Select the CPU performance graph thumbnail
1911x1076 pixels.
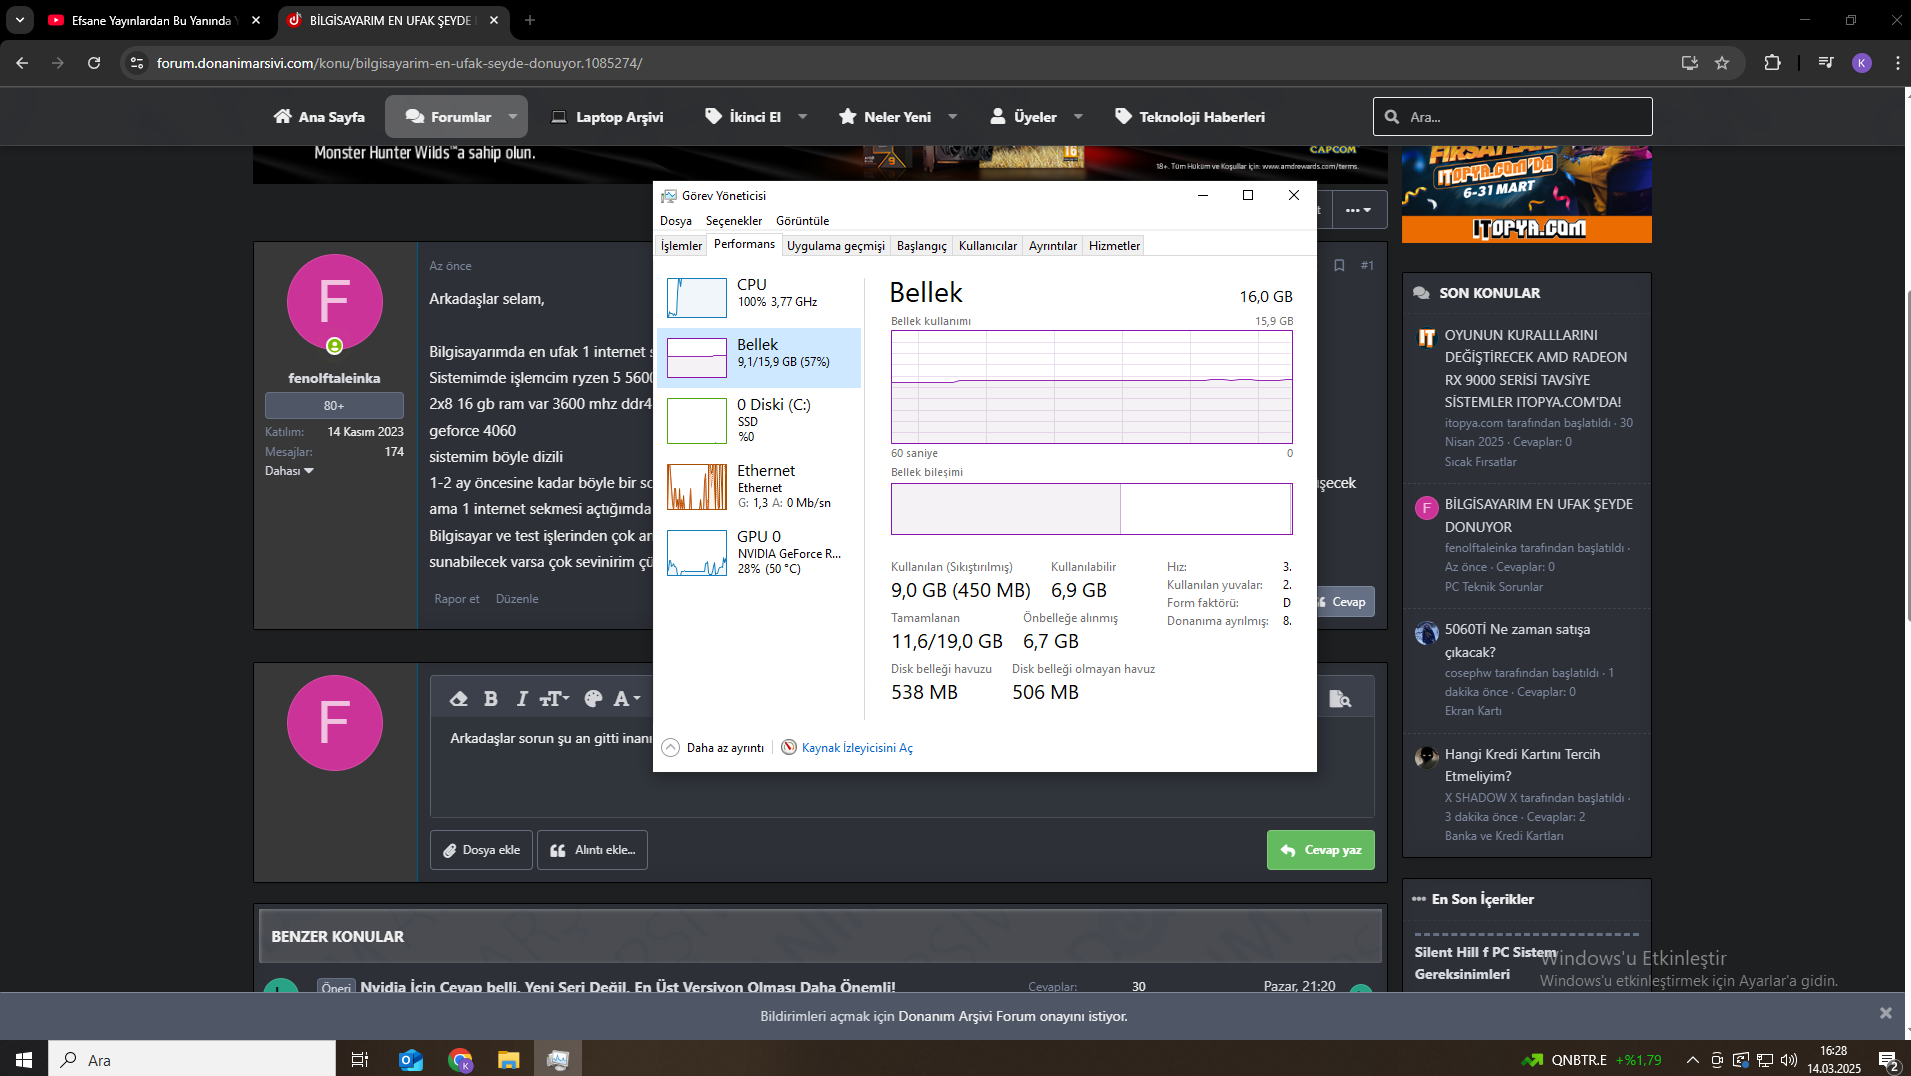697,298
